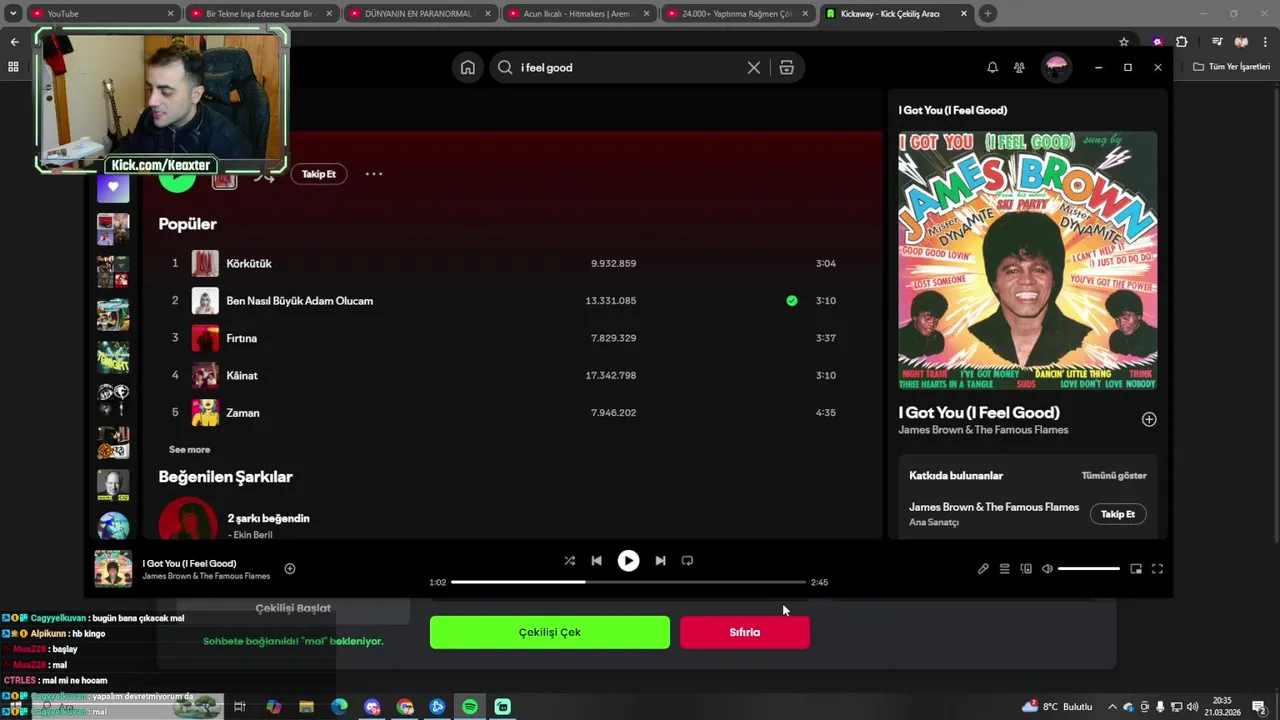Play Zaman track row
This screenshot has width=1280, height=720.
tap(510, 413)
